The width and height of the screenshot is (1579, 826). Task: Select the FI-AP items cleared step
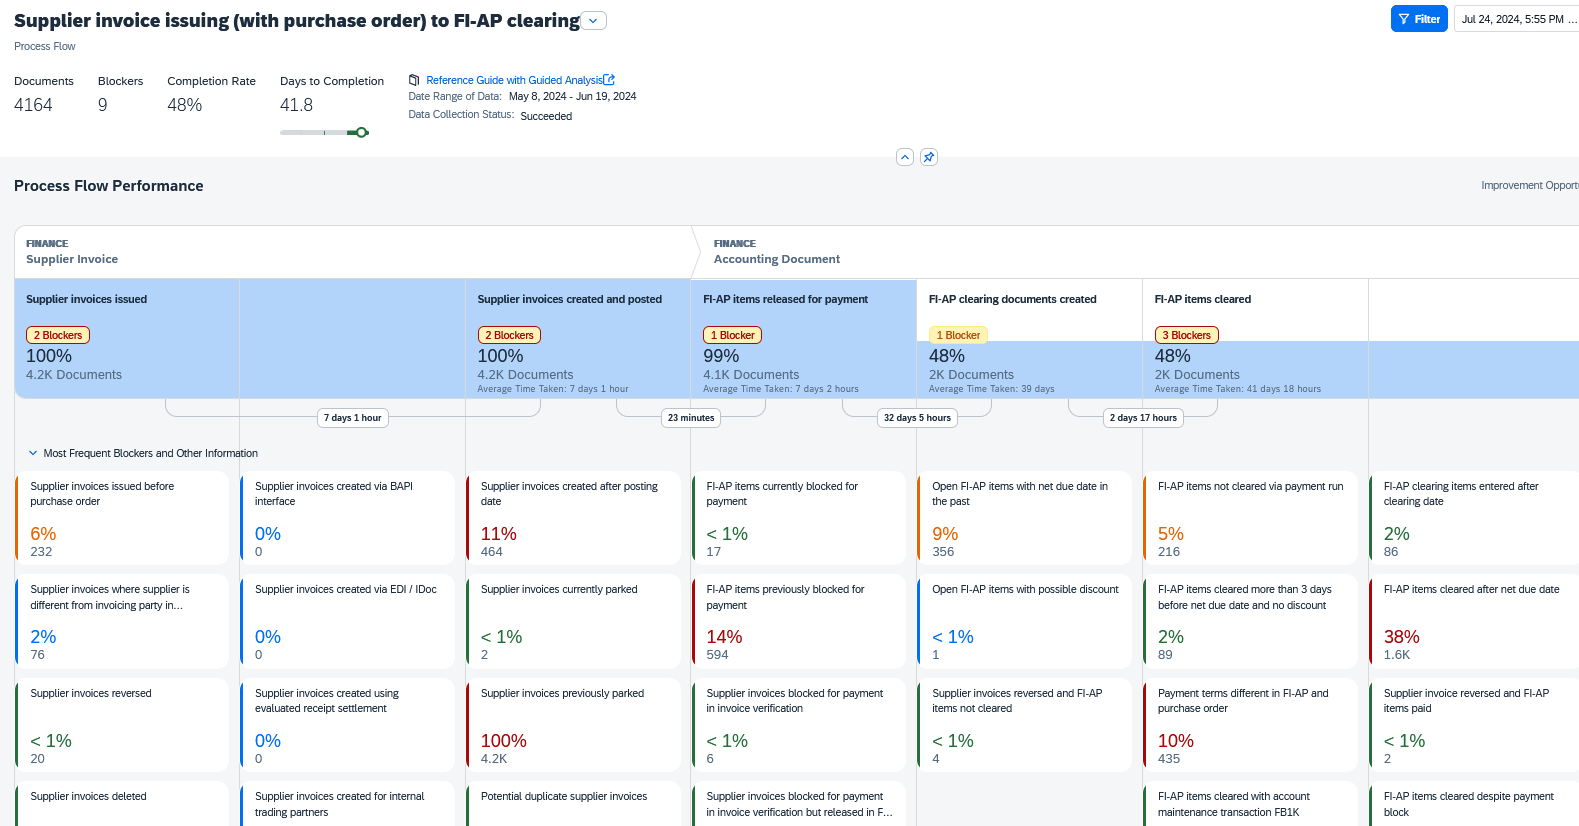[1256, 338]
